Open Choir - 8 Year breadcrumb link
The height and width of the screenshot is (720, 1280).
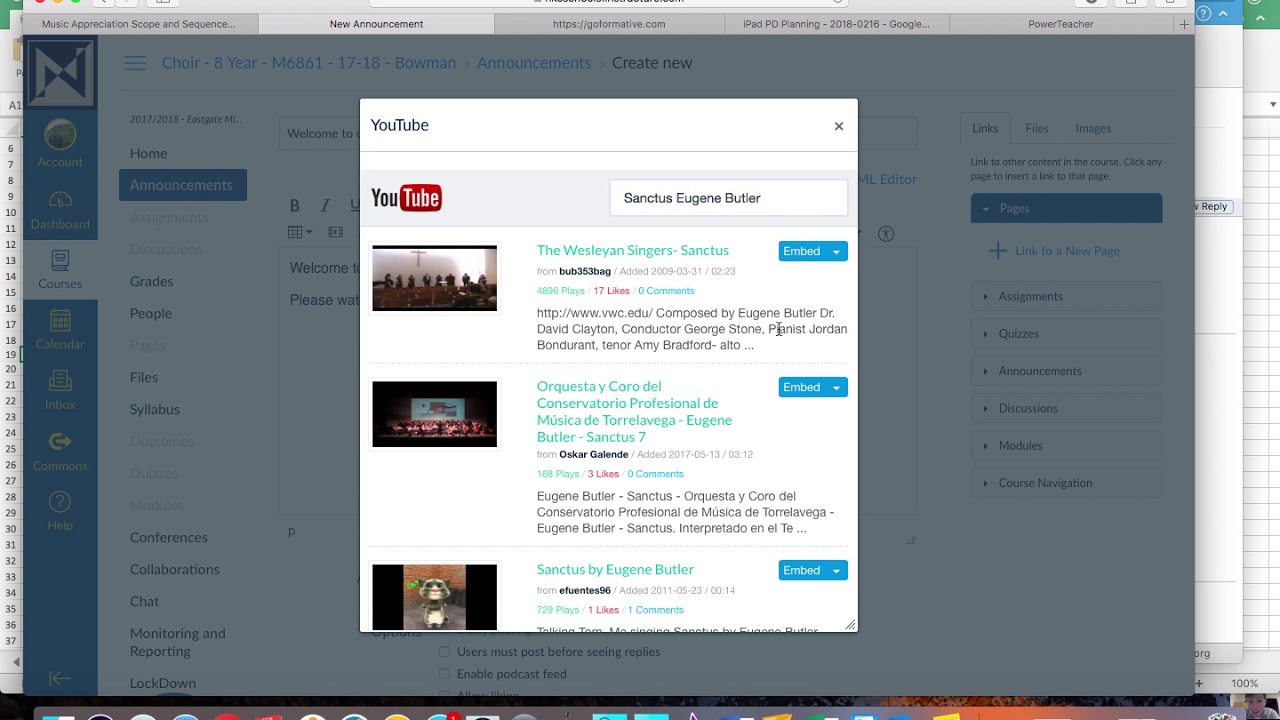(x=309, y=63)
